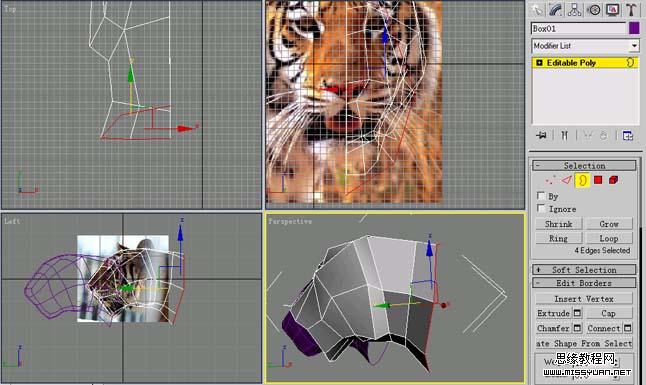Open the Hierarchy panel tab

(x=575, y=9)
